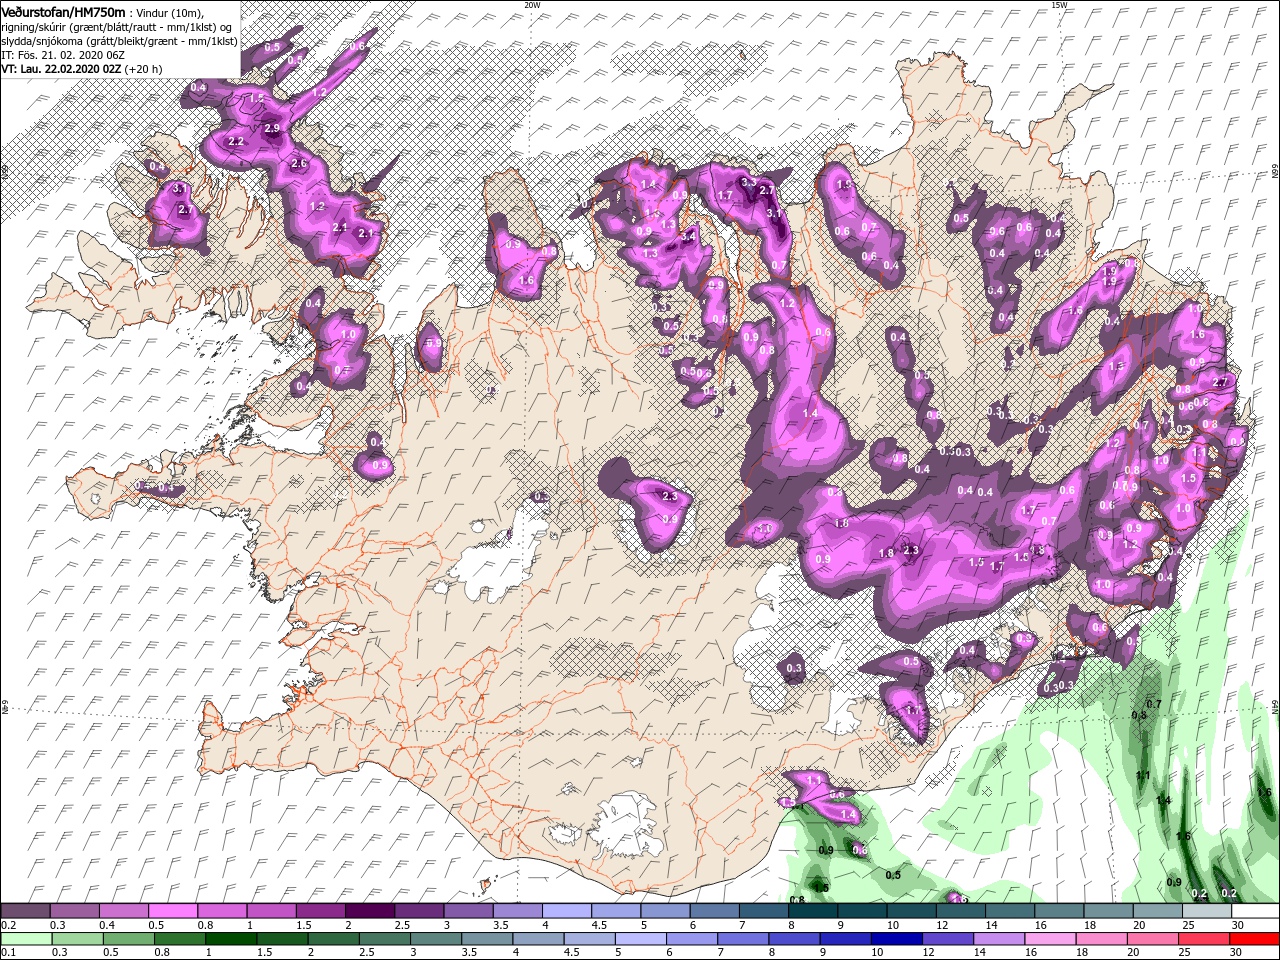Viewport: 1280px width, 960px height.
Task: Pick upper-row dark swatch between 2 and 2.5
Action: (369, 911)
